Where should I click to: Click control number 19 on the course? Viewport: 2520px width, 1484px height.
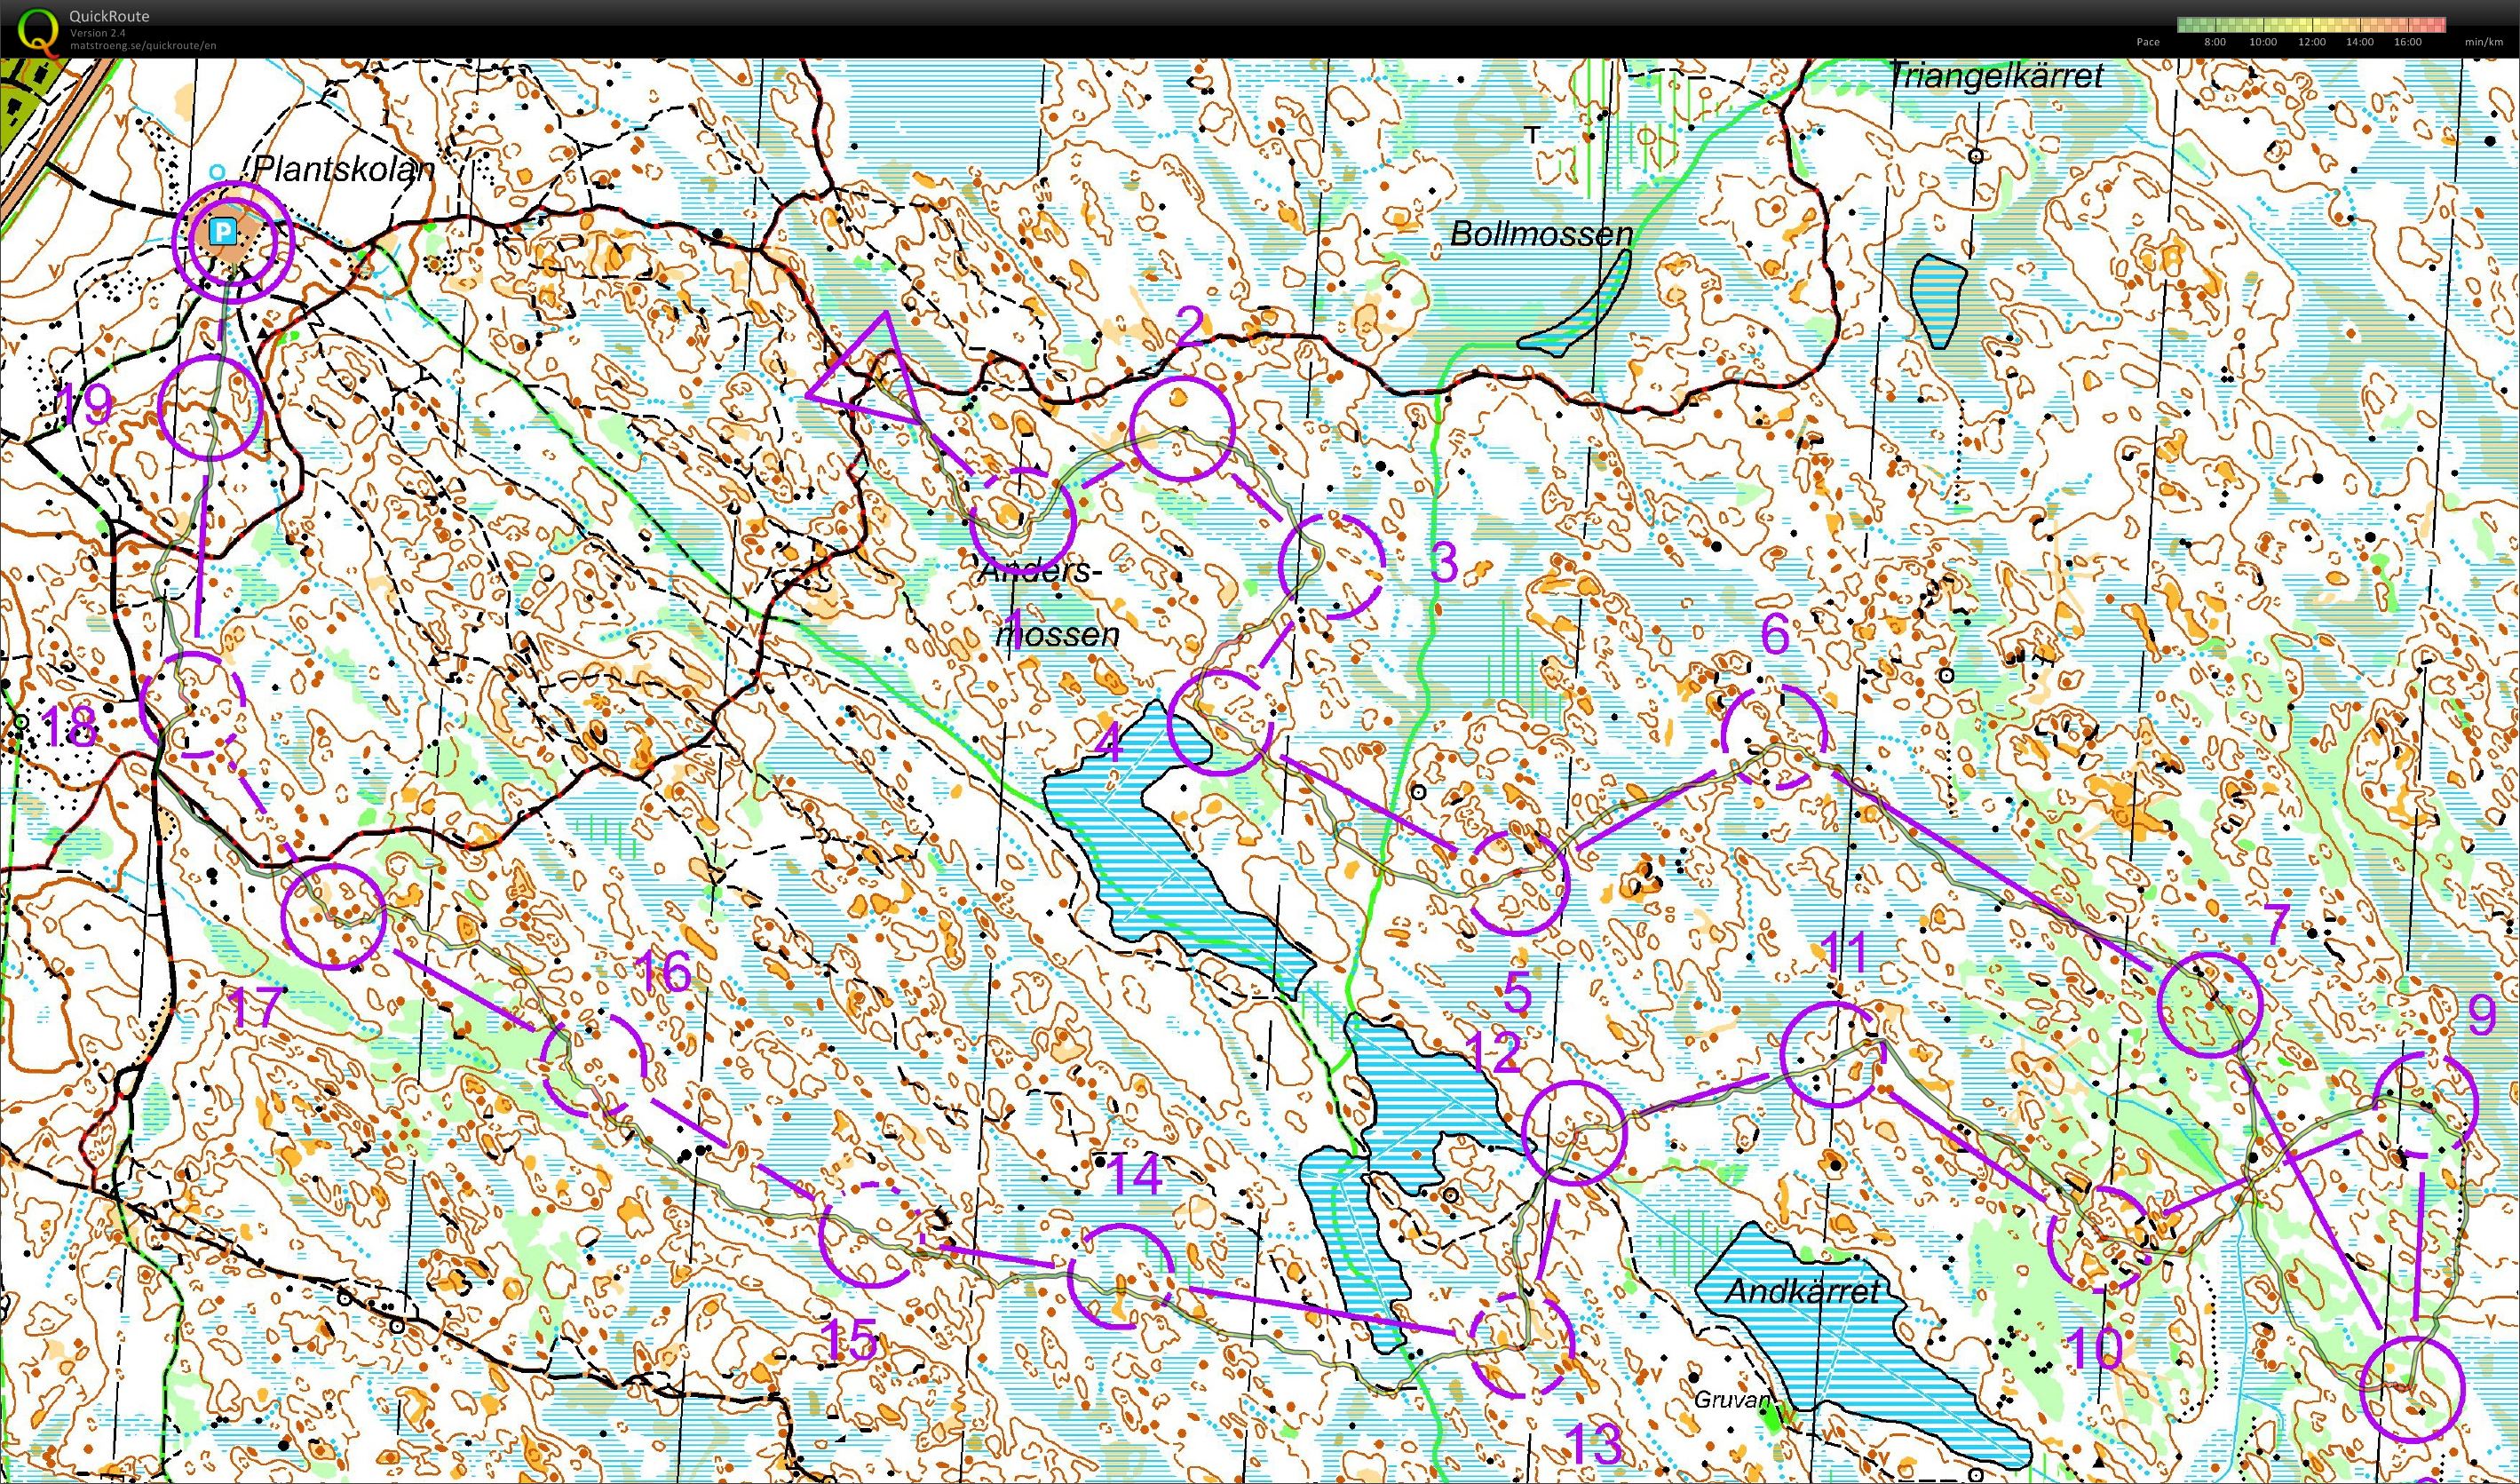(87, 405)
